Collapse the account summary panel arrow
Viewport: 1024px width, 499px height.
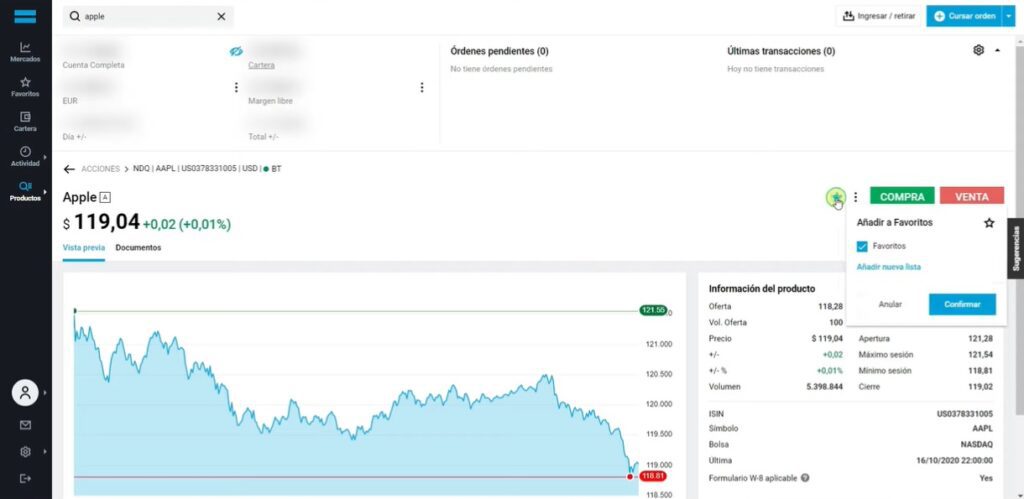tap(997, 50)
